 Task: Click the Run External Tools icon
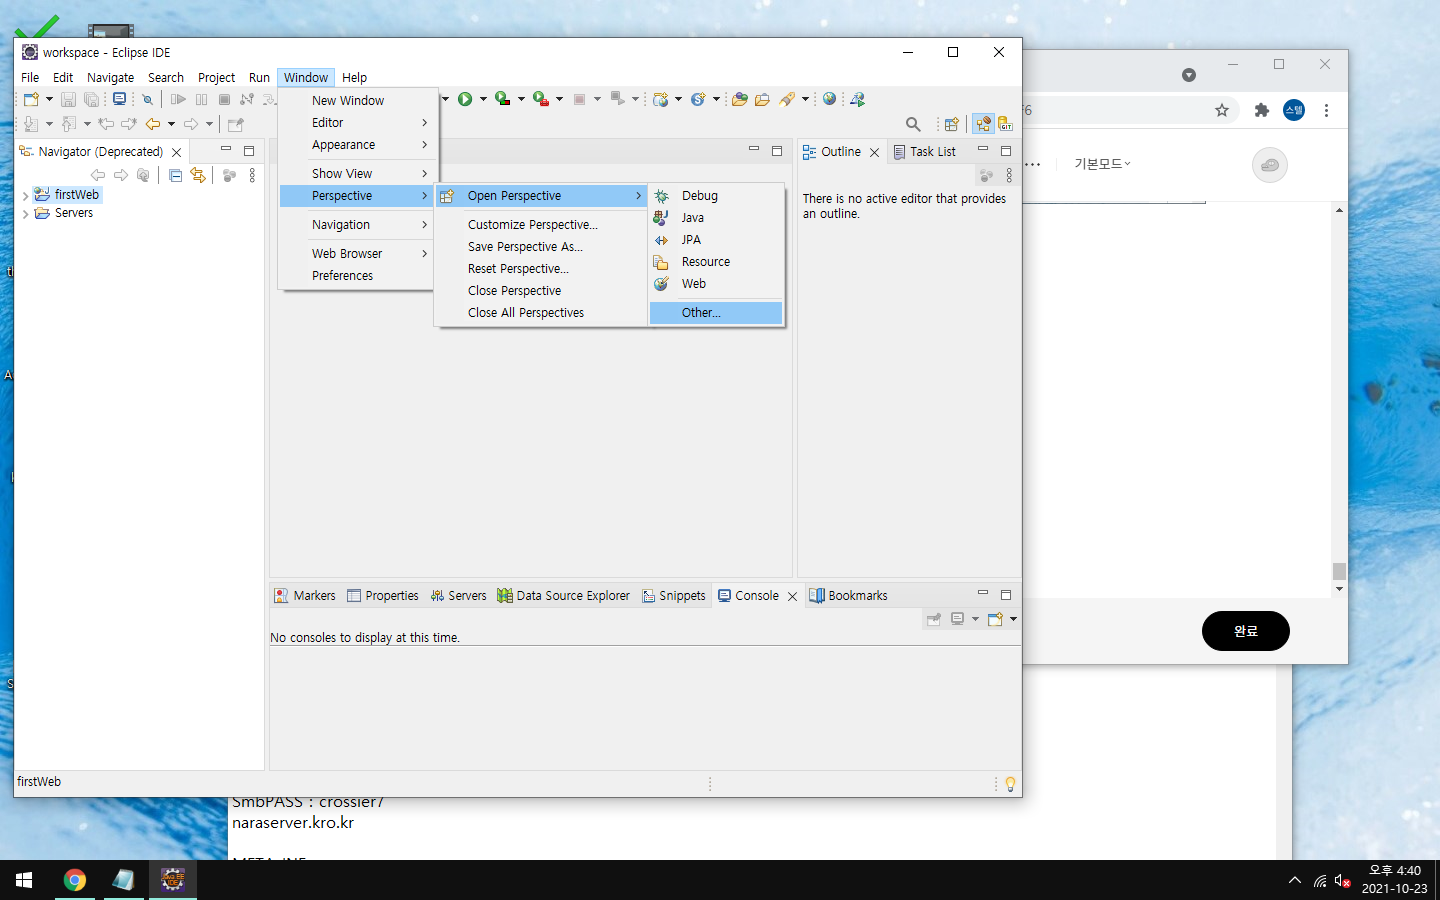coord(541,99)
